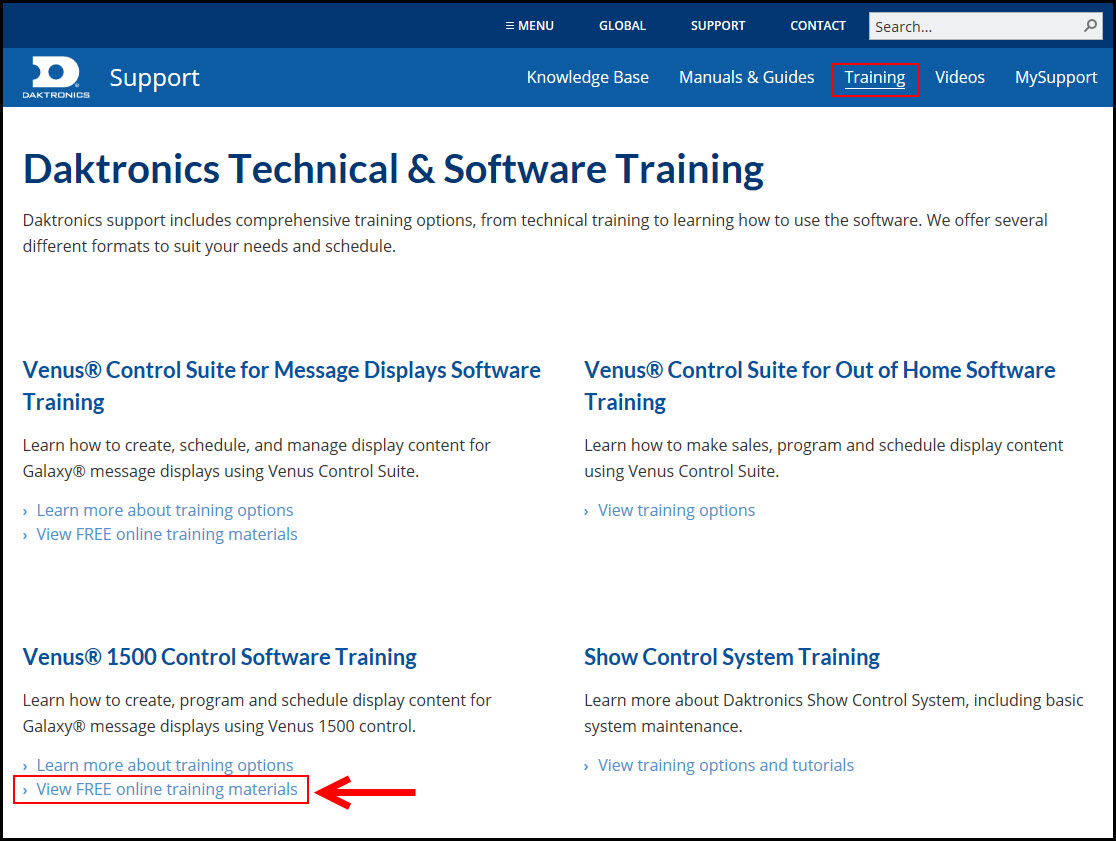Open the CONTACT page
The image size is (1116, 841).
pyautogui.click(x=817, y=26)
